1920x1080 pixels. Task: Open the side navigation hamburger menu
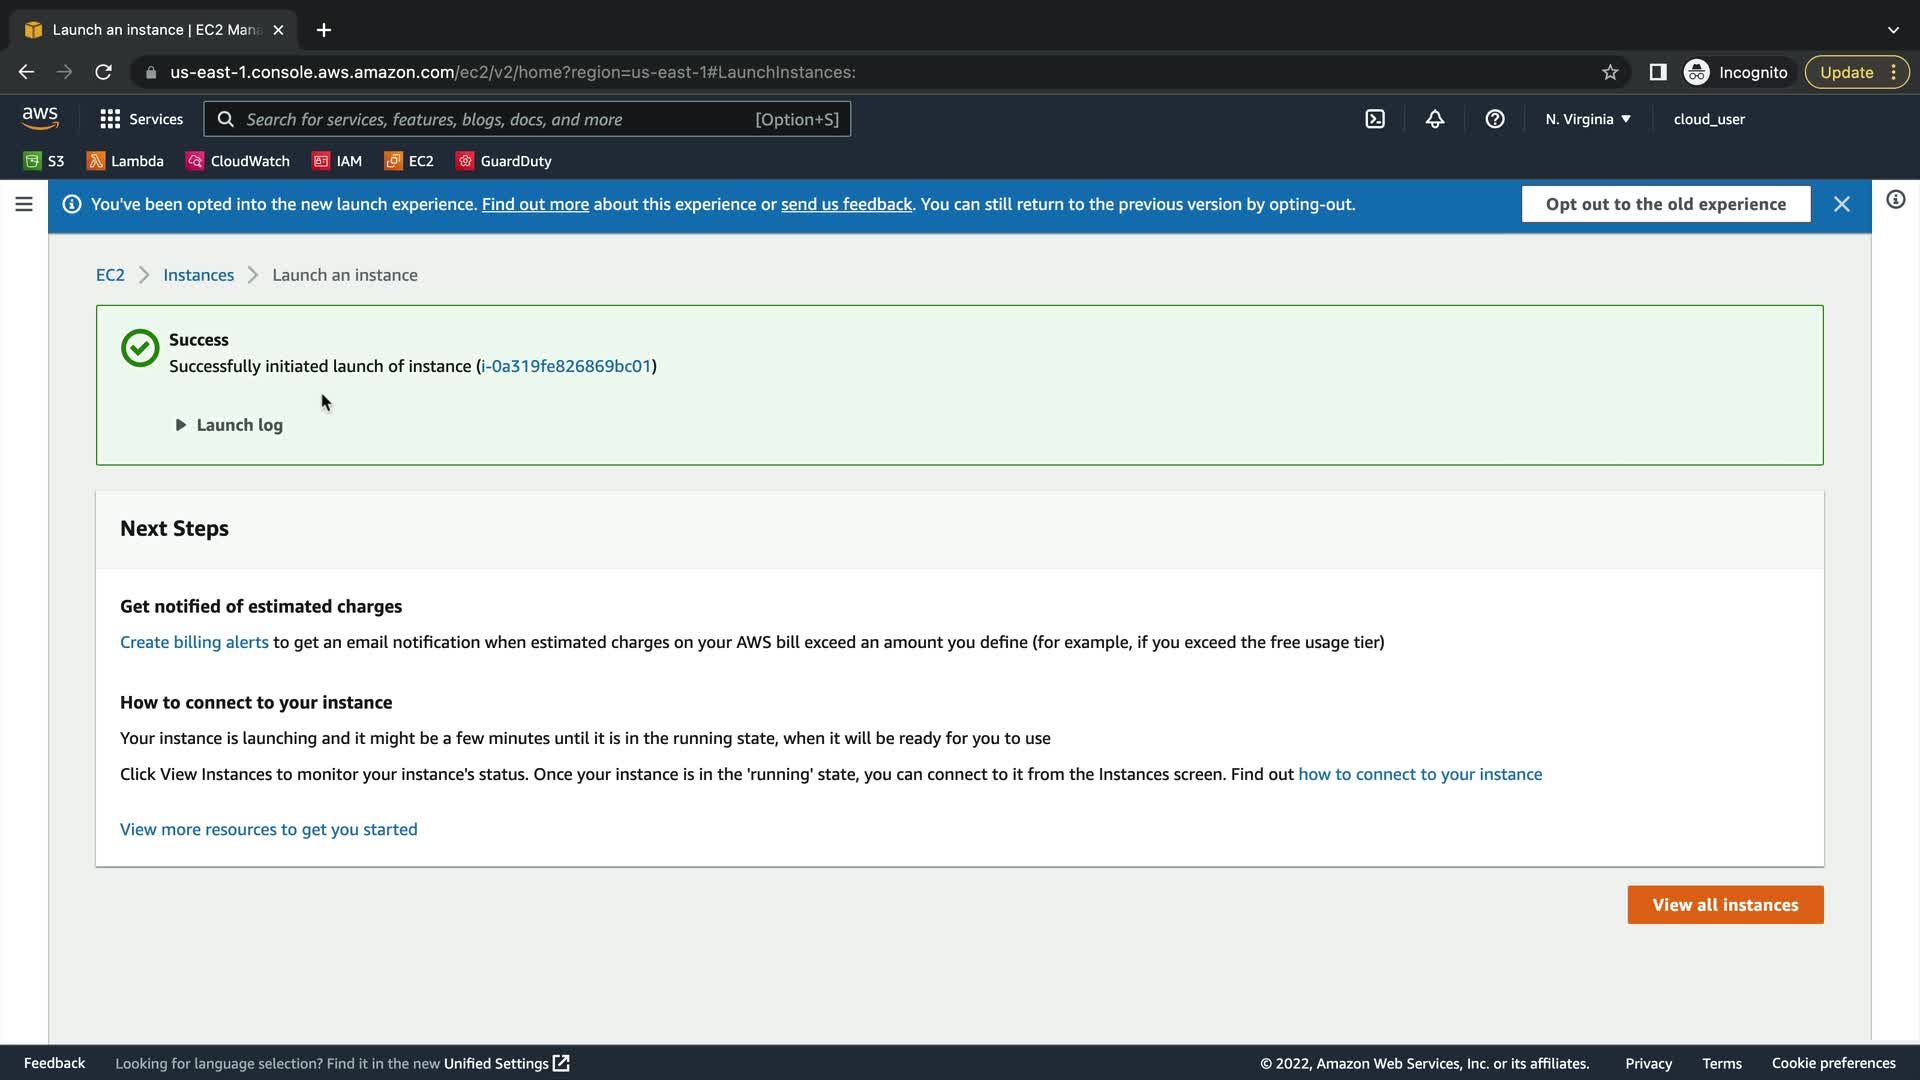24,204
